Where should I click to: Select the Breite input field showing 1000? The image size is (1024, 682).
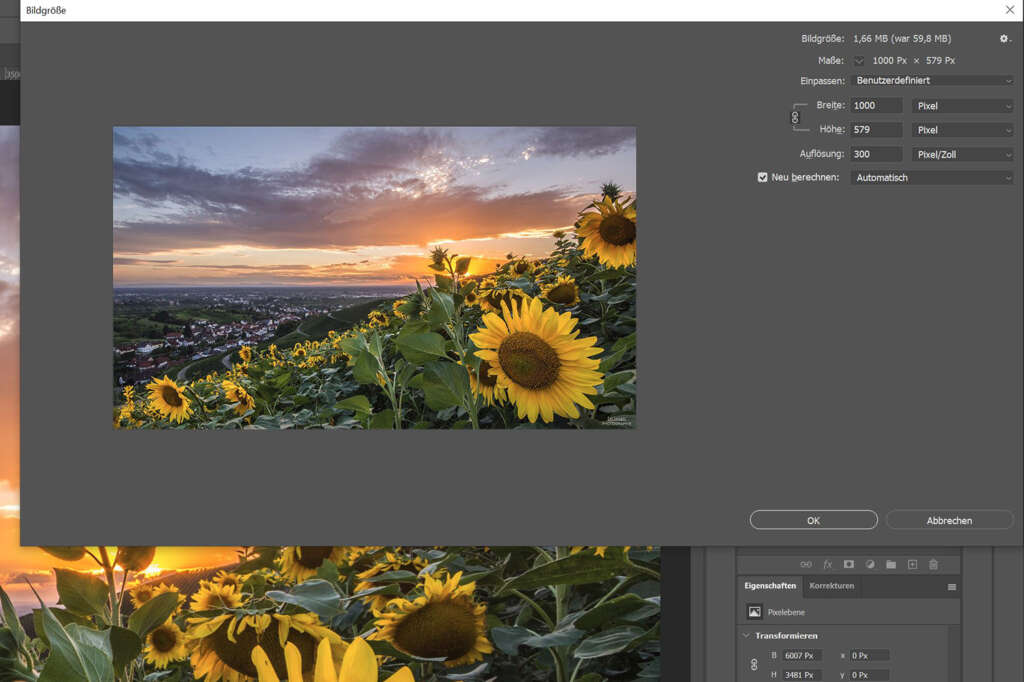coord(875,105)
